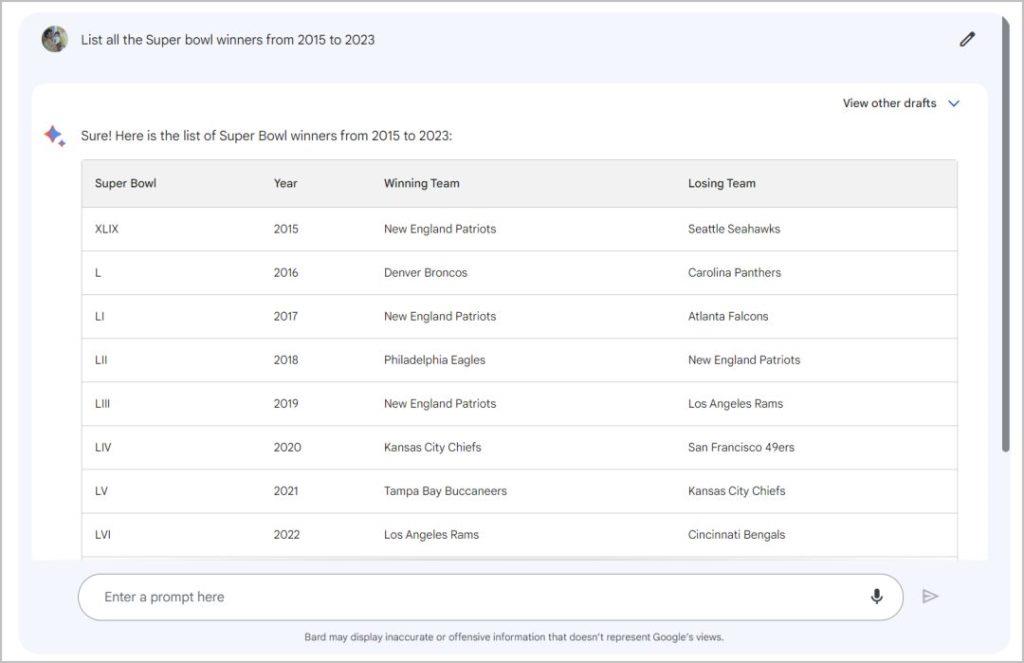Click the send prompt arrow icon
Screen dimensions: 1024x663
click(x=930, y=596)
